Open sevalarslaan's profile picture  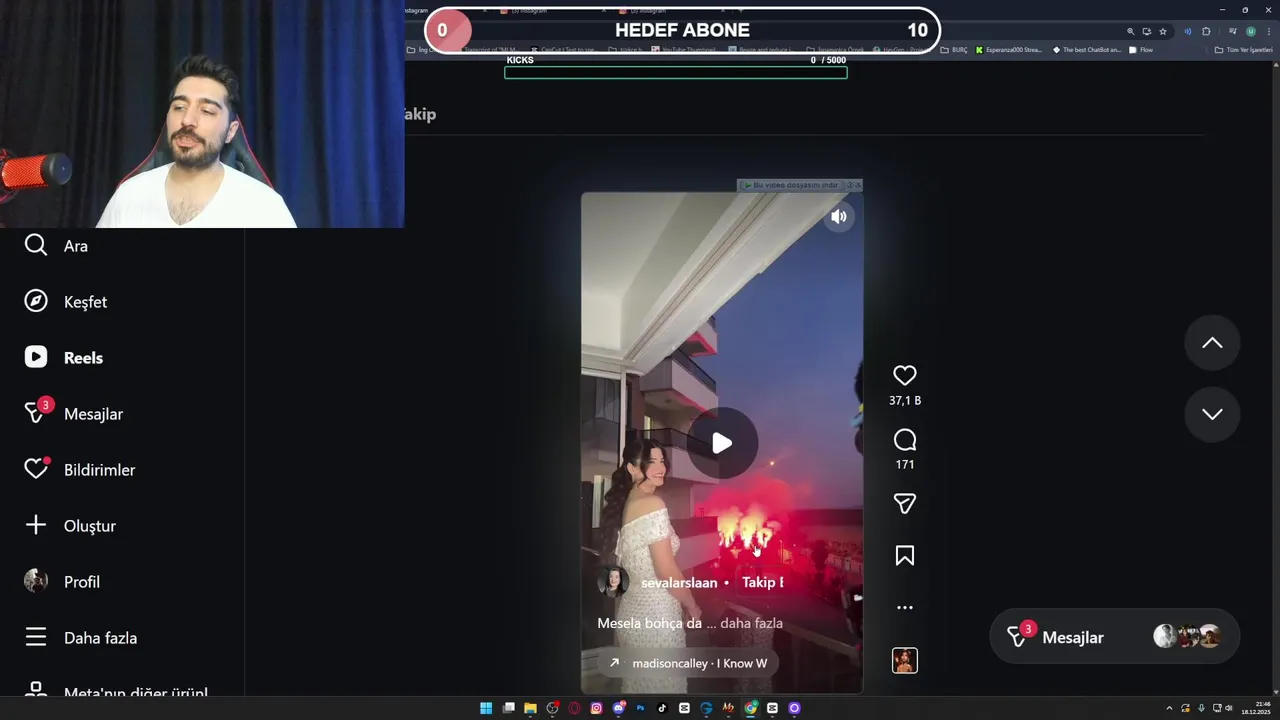(x=613, y=582)
